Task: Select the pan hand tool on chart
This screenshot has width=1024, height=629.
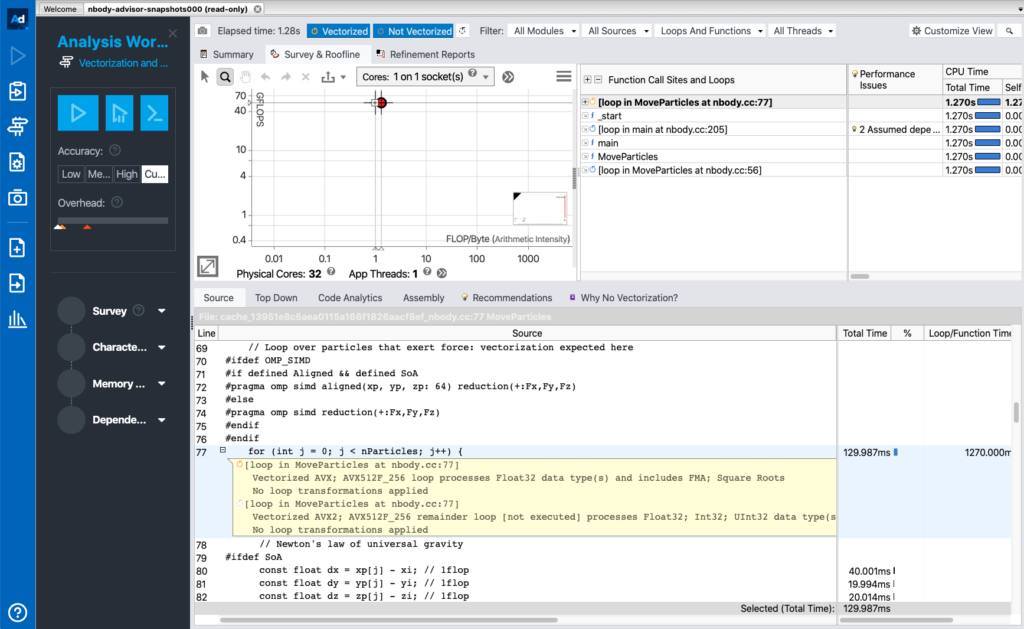Action: (x=245, y=76)
